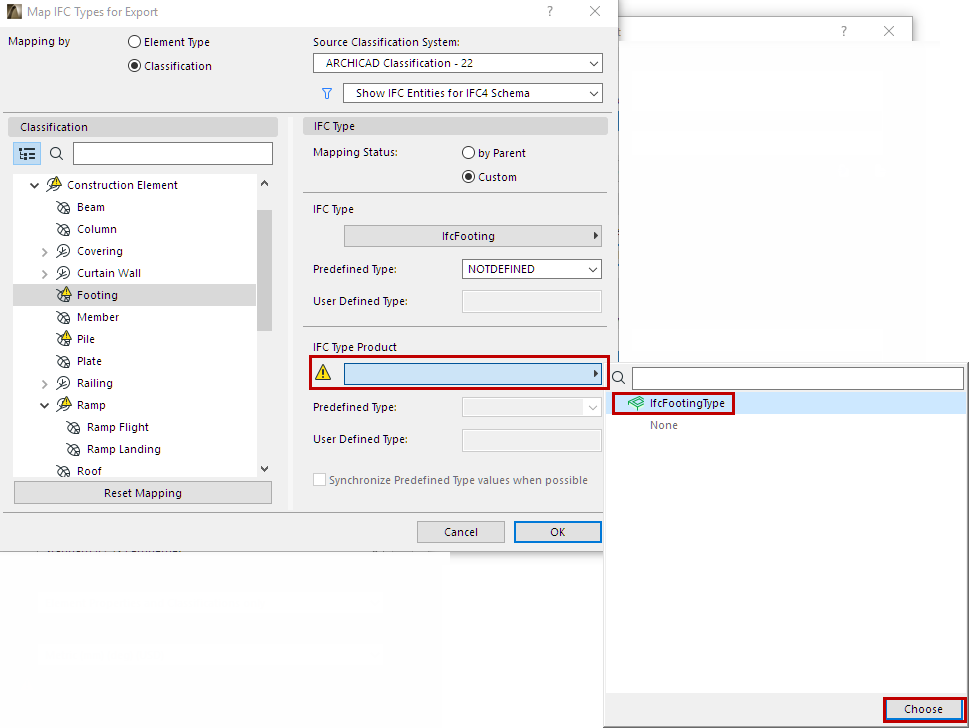Click the Member classification icon
970x728 pixels.
[x=63, y=317]
